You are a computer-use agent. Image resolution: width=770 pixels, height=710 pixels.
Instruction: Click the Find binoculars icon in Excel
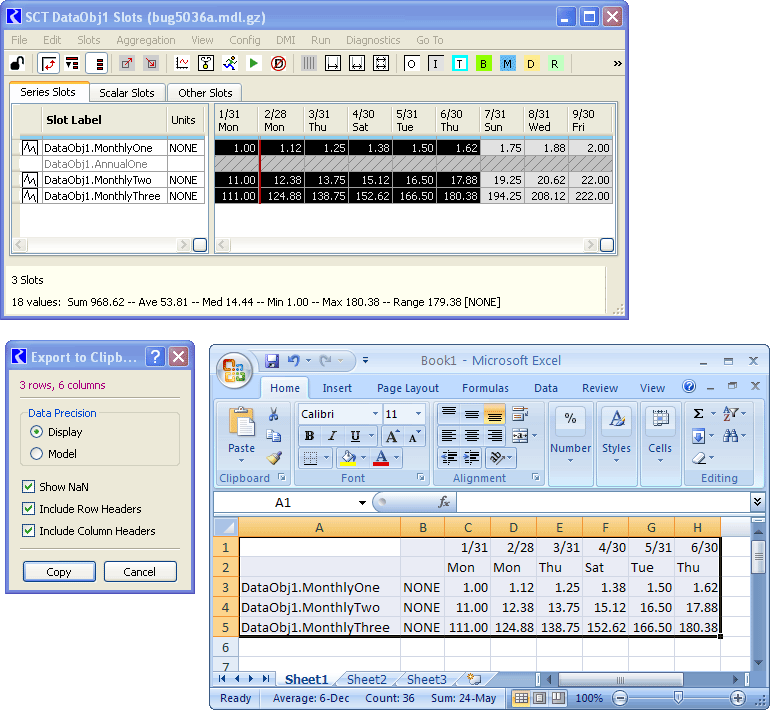(730, 436)
